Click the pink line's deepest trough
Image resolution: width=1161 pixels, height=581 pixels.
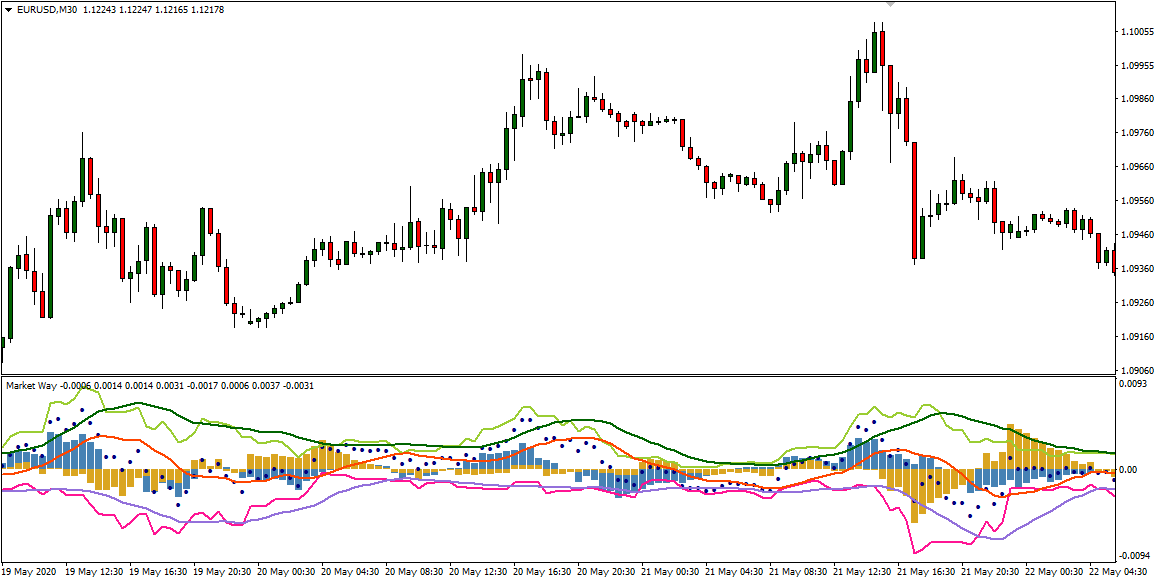point(917,552)
